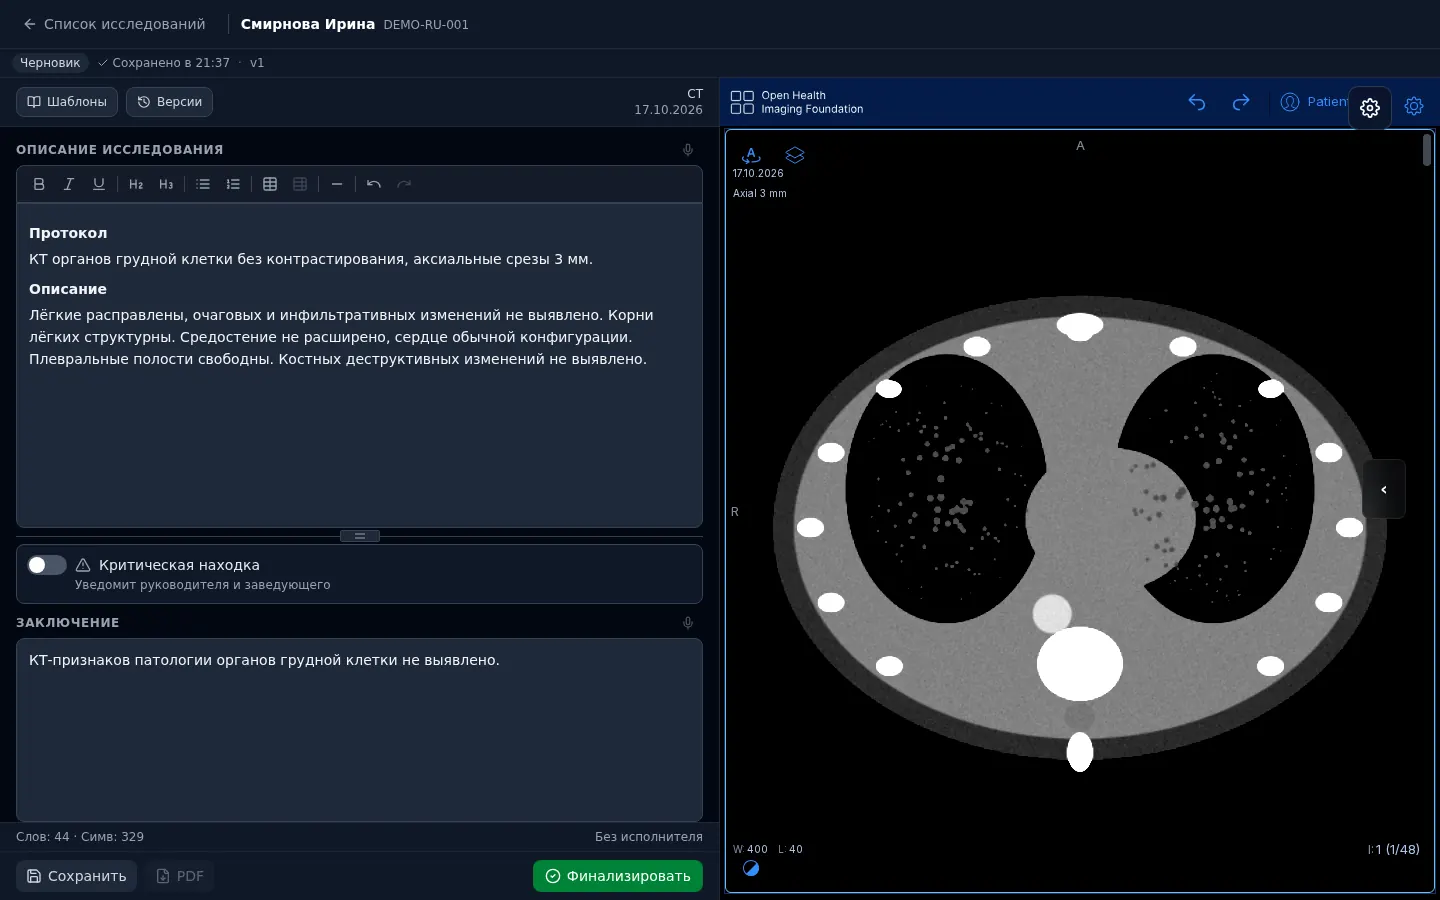Start dictation for Заключение section
Image resolution: width=1440 pixels, height=900 pixels.
[688, 623]
